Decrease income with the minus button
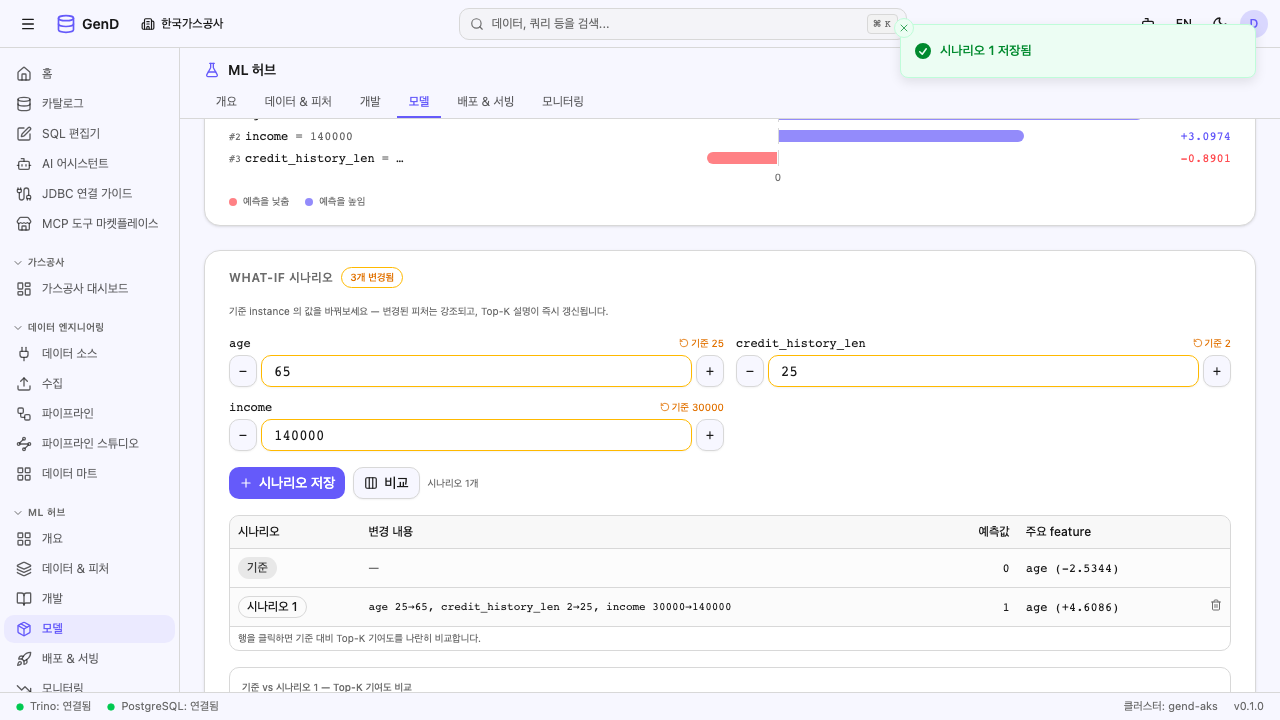This screenshot has width=1280, height=720. click(243, 435)
